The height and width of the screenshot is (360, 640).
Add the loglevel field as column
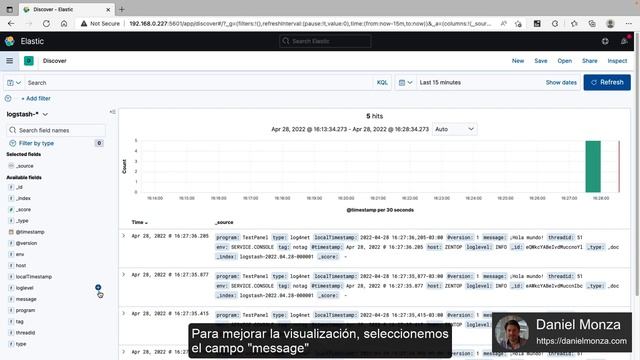tap(98, 287)
